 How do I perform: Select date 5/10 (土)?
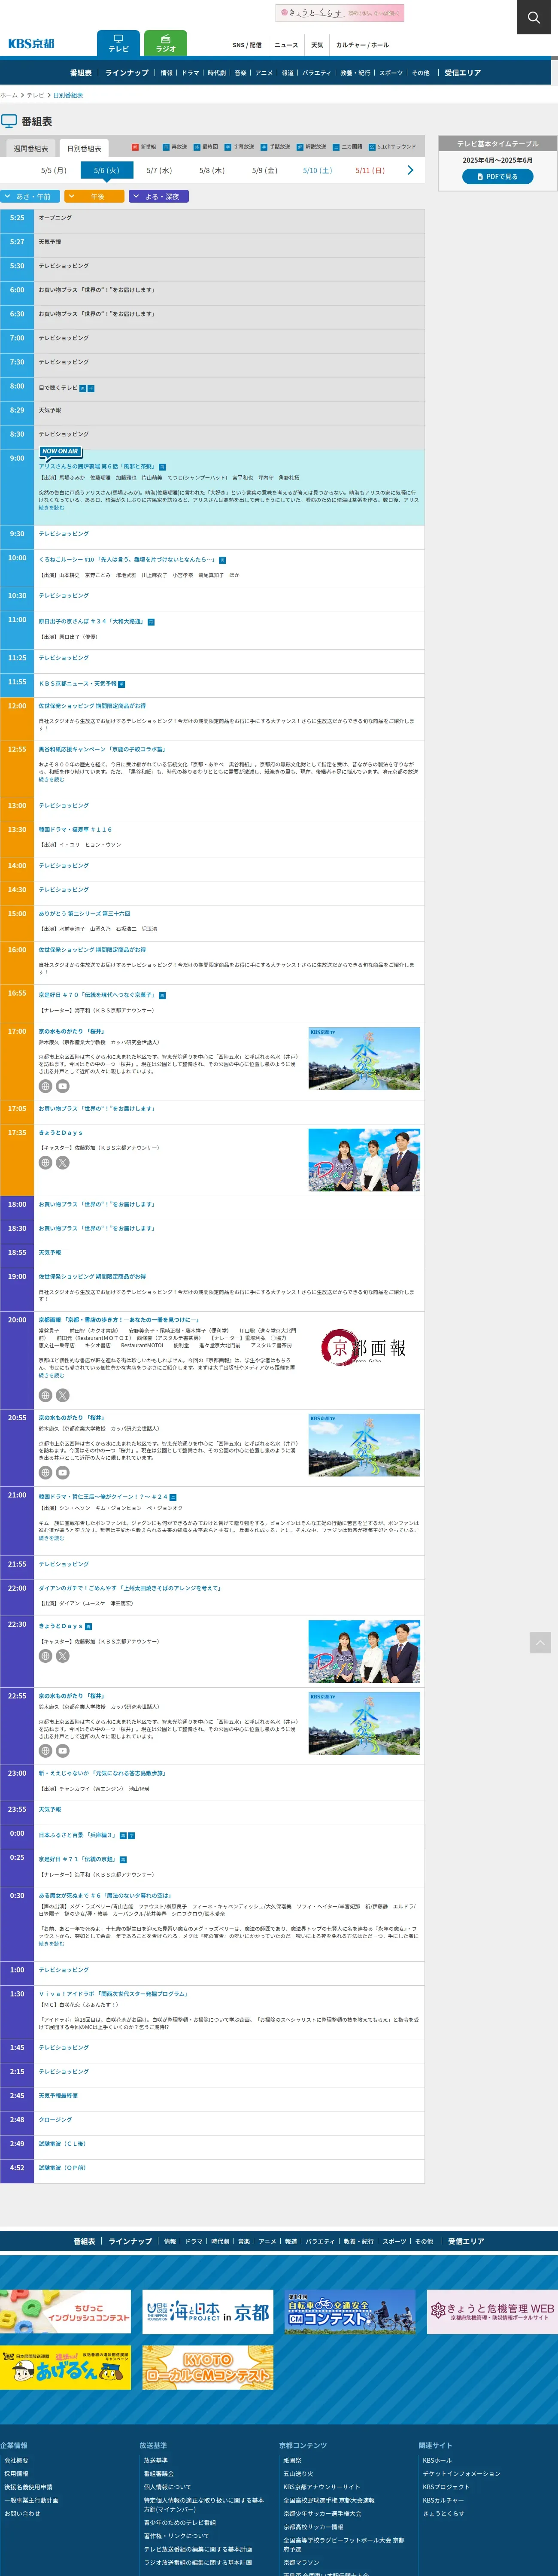point(317,171)
